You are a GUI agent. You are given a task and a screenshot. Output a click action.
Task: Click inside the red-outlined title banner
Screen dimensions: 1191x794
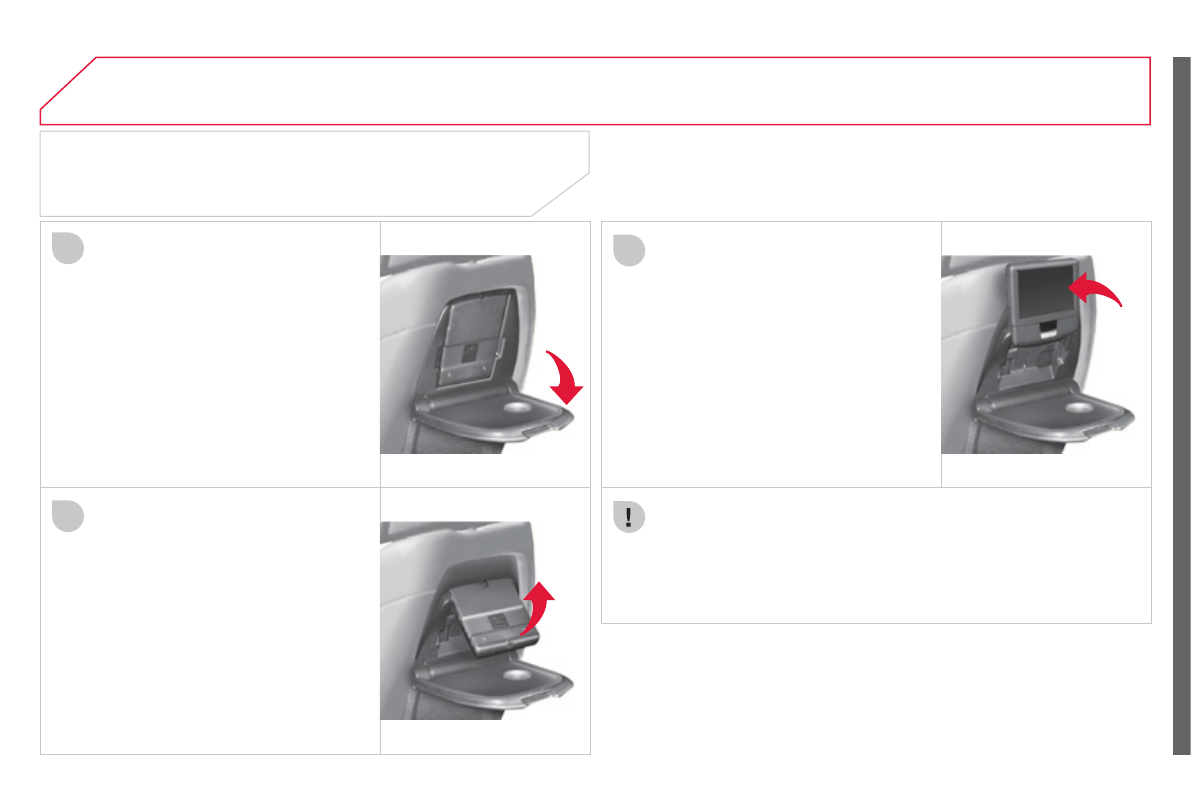point(596,90)
